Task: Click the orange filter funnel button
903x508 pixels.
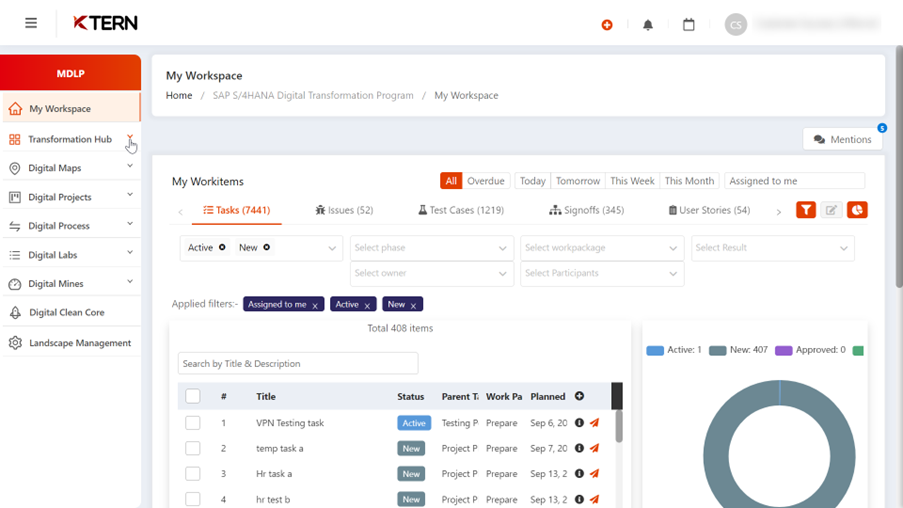Action: pyautogui.click(x=806, y=210)
